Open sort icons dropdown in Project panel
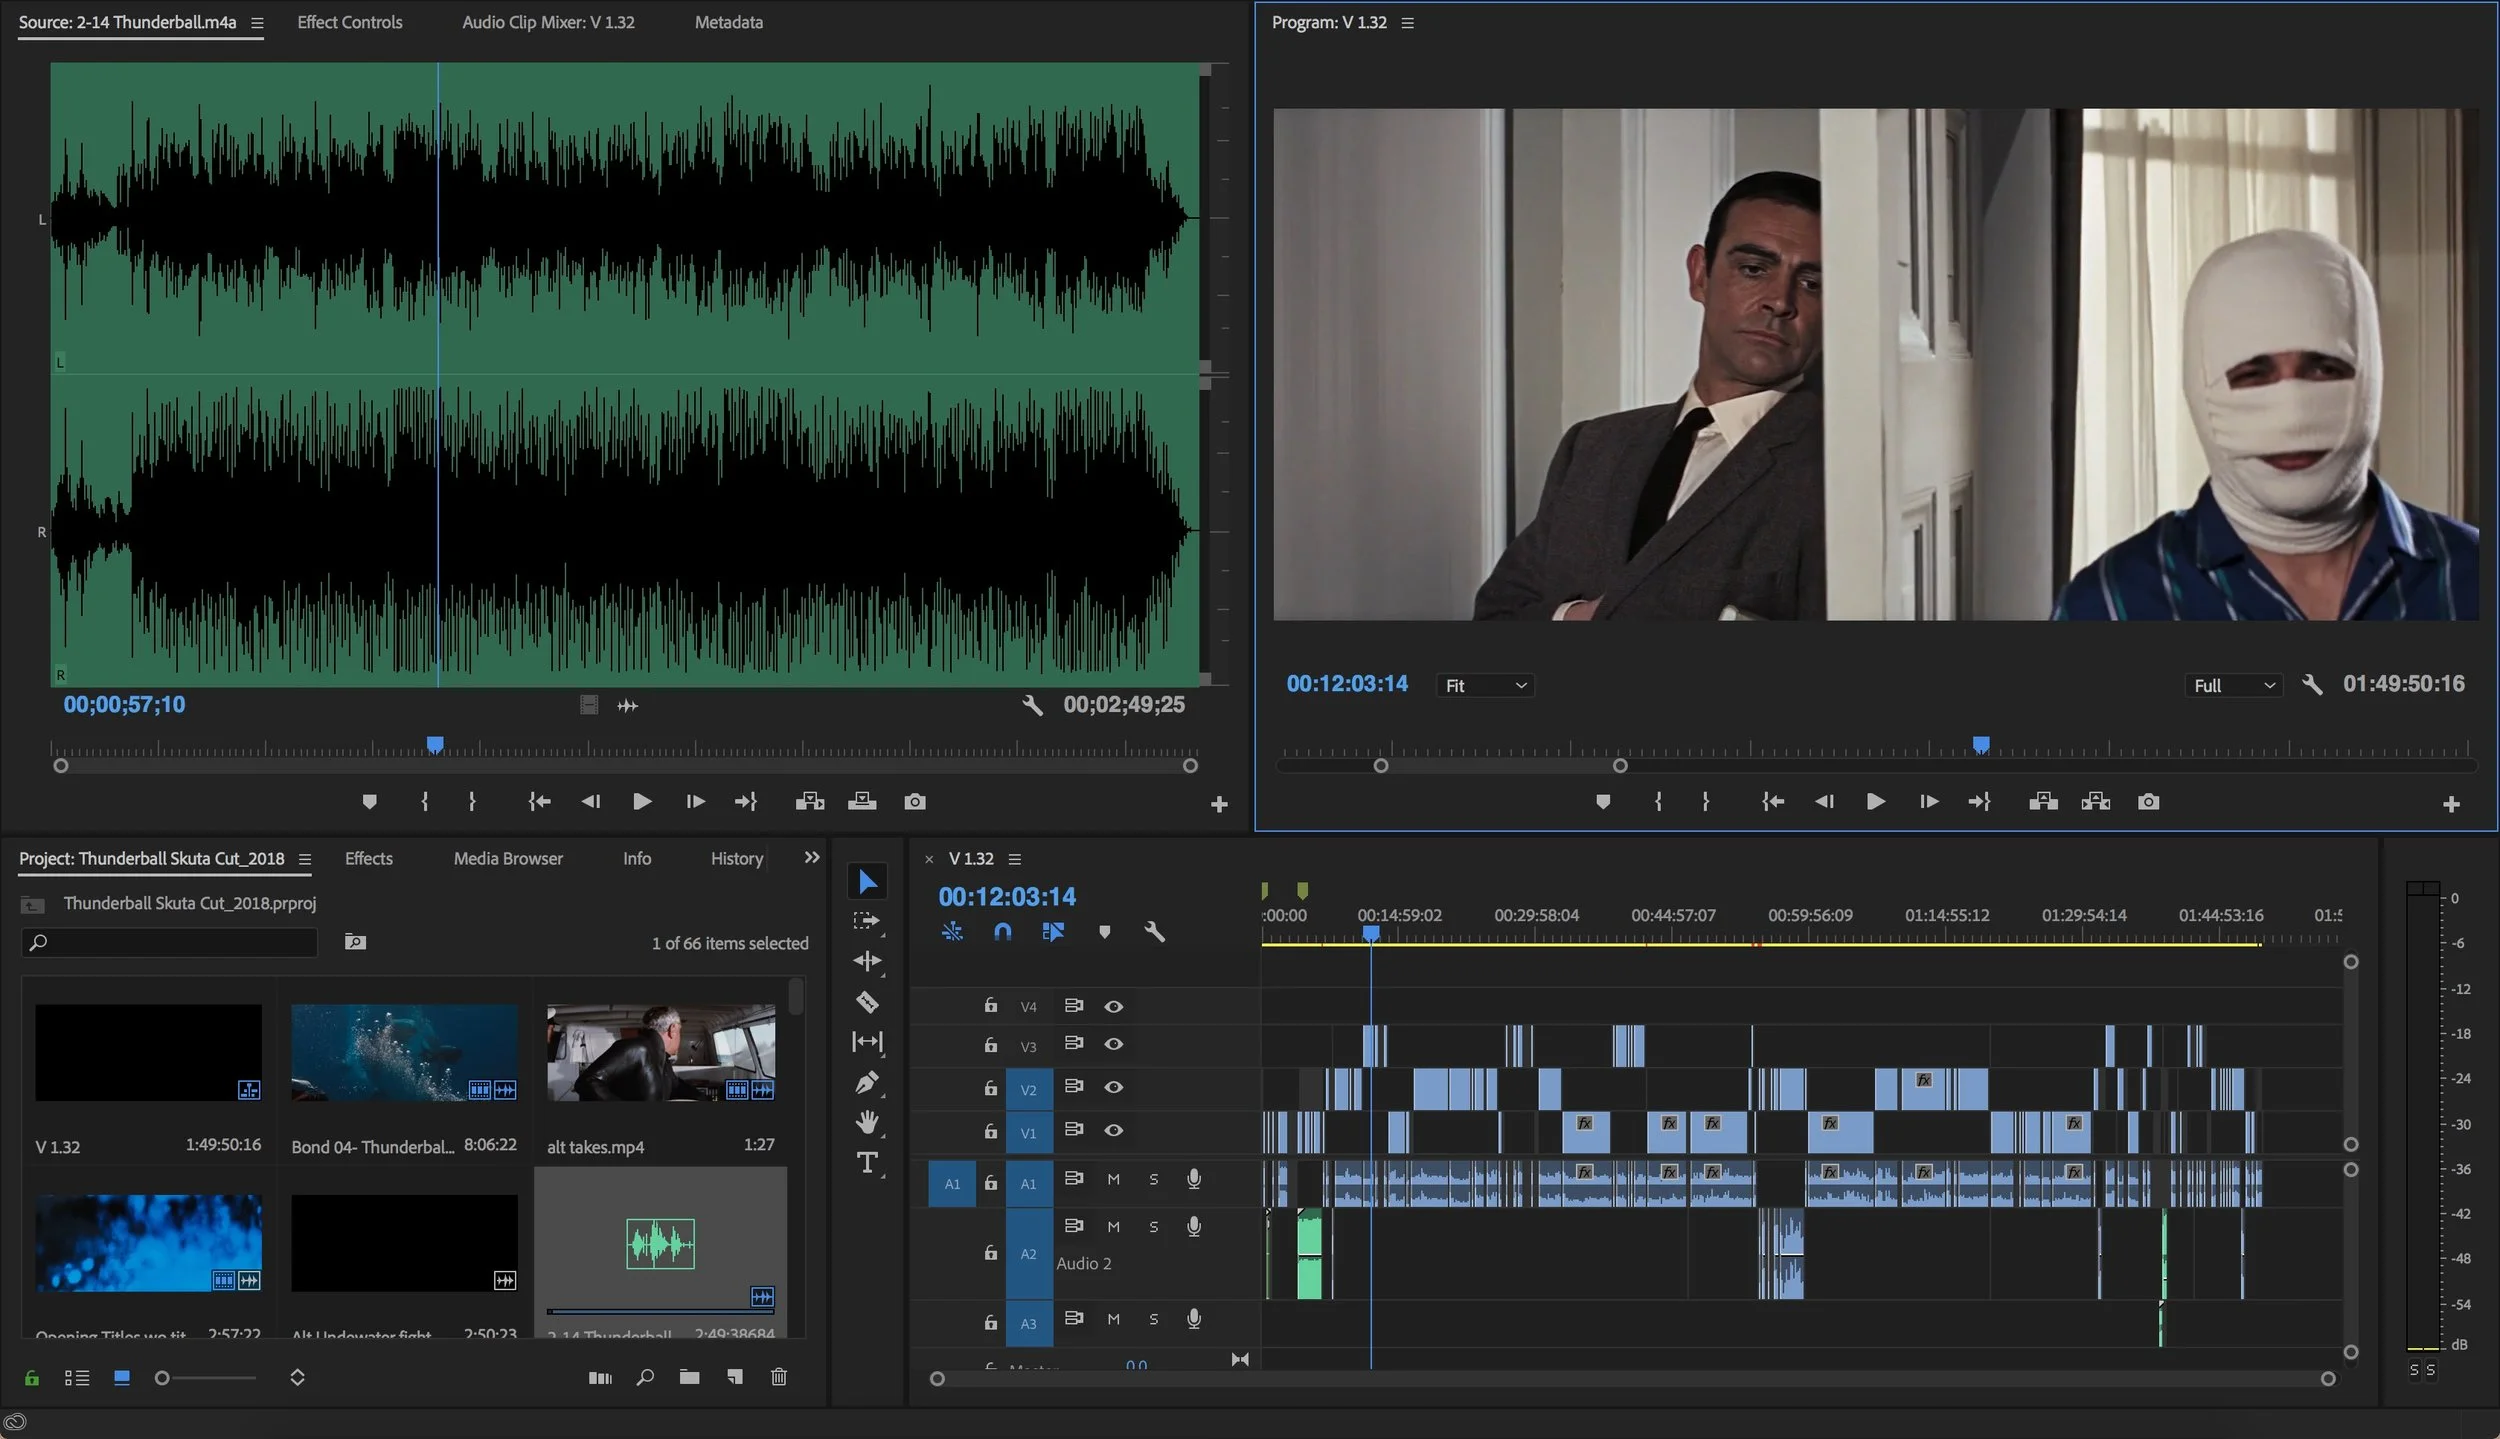2500x1439 pixels. (297, 1378)
